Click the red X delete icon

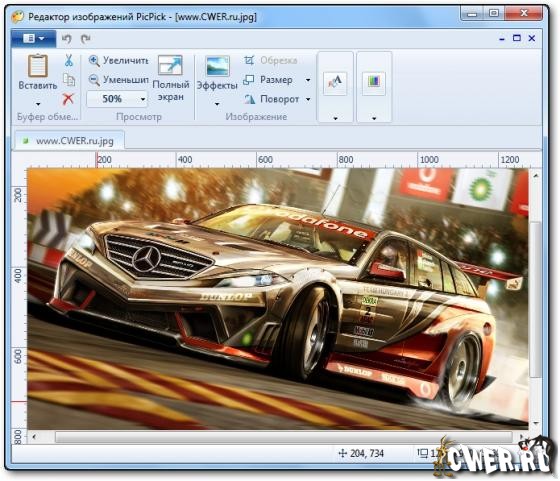click(68, 99)
